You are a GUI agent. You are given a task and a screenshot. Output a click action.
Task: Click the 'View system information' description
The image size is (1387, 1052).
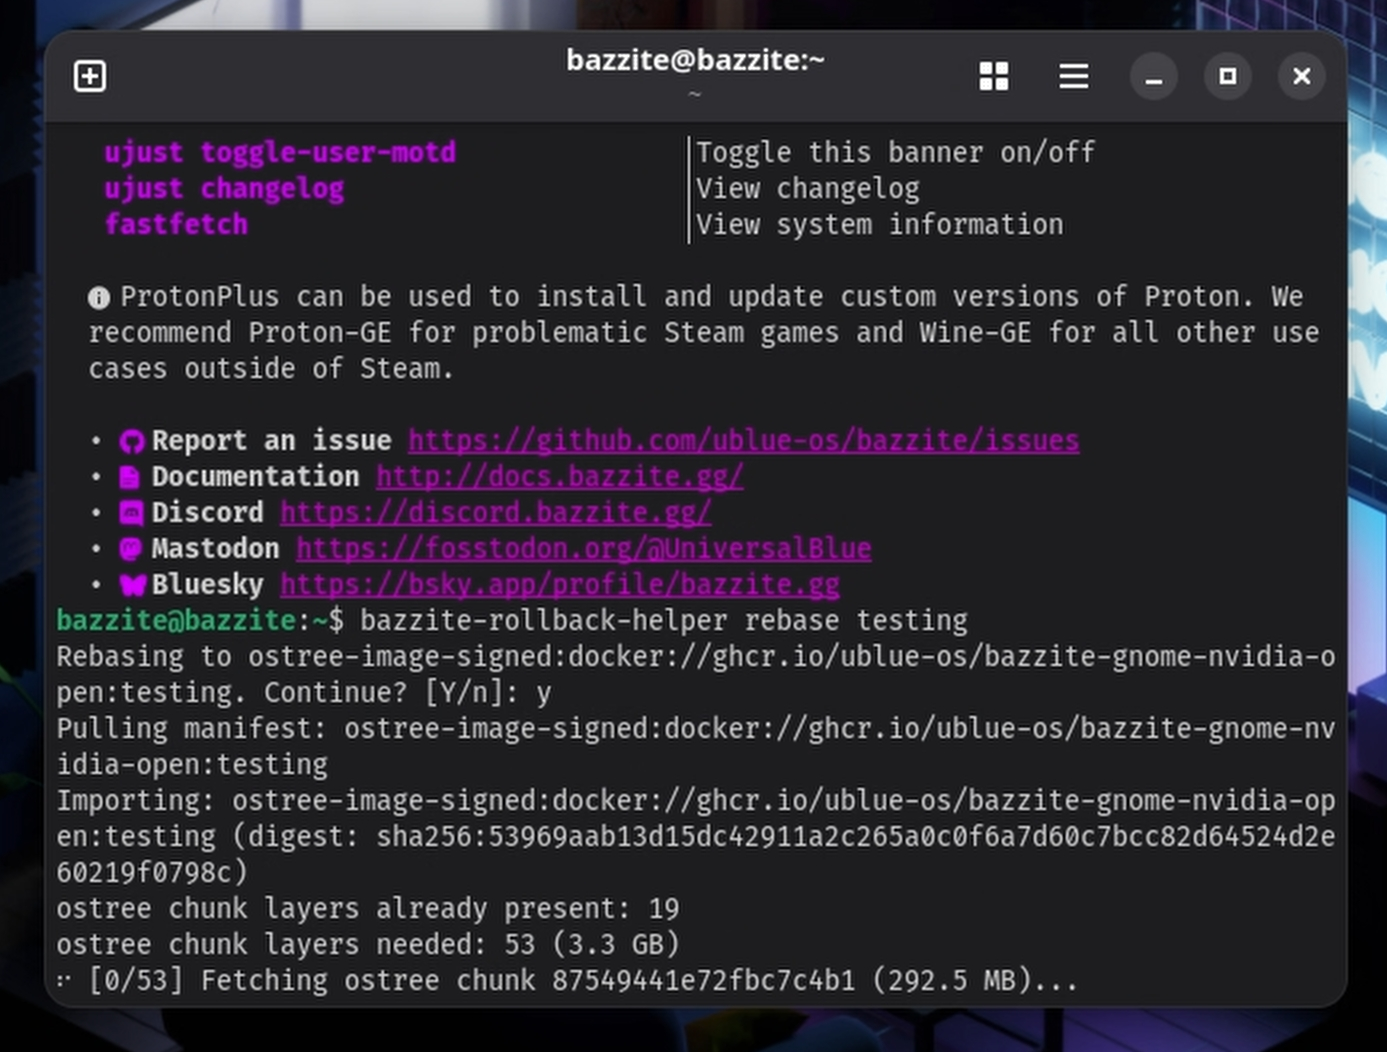pyautogui.click(x=880, y=225)
